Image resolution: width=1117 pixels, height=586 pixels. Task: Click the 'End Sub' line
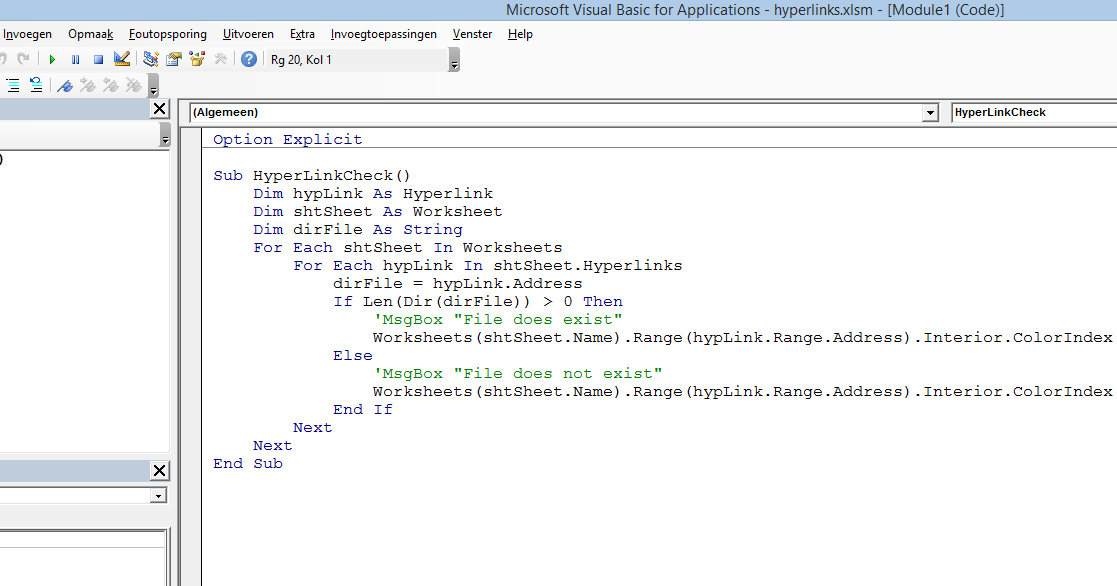(x=248, y=464)
